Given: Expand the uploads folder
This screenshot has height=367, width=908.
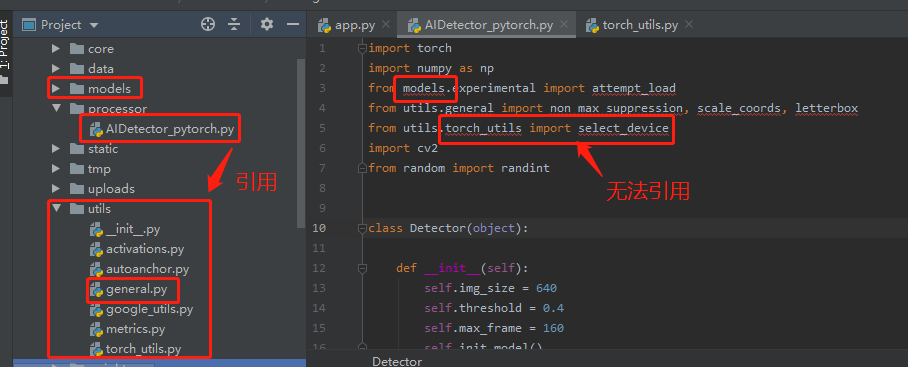Looking at the screenshot, I should pos(56,189).
